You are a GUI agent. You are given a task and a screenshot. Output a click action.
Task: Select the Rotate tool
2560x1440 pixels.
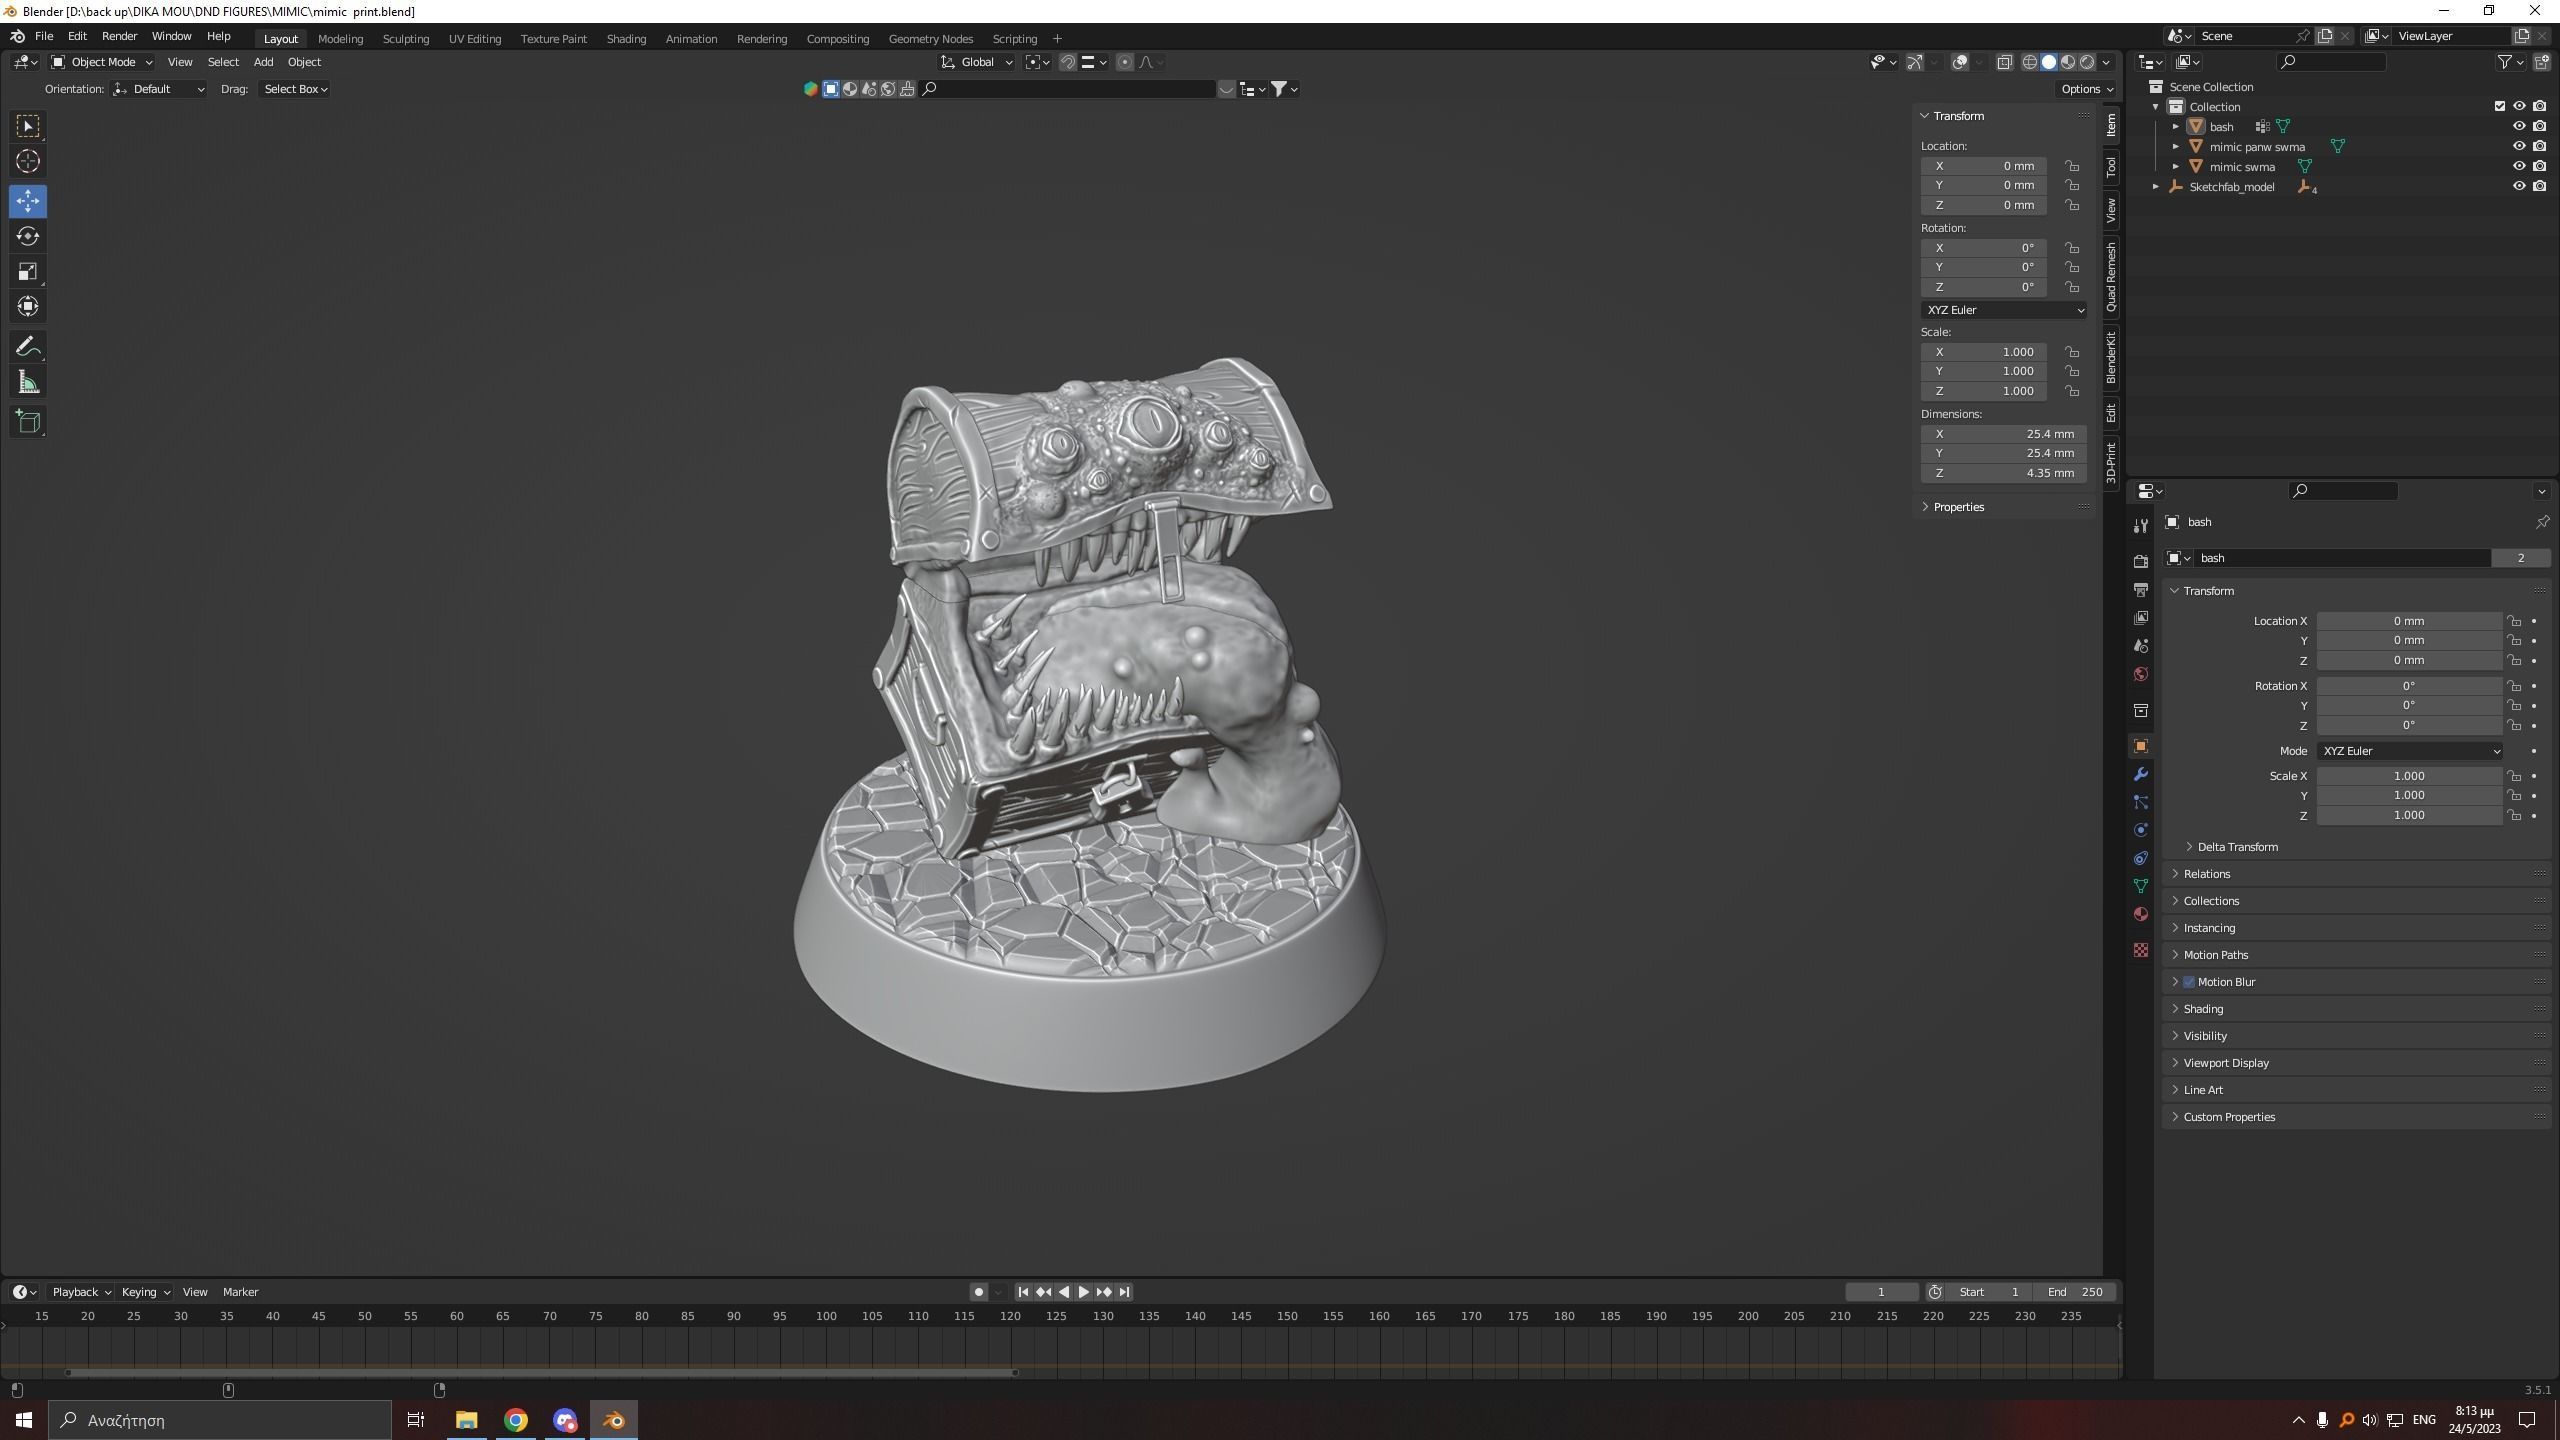point(28,236)
